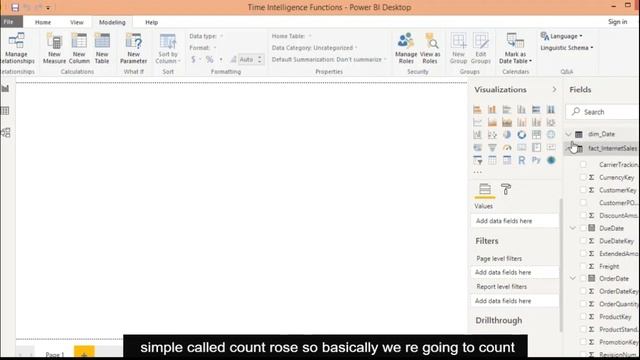Screen dimensions: 640x360
Task: Select the gauge visualization
Action: click(x=507, y=147)
